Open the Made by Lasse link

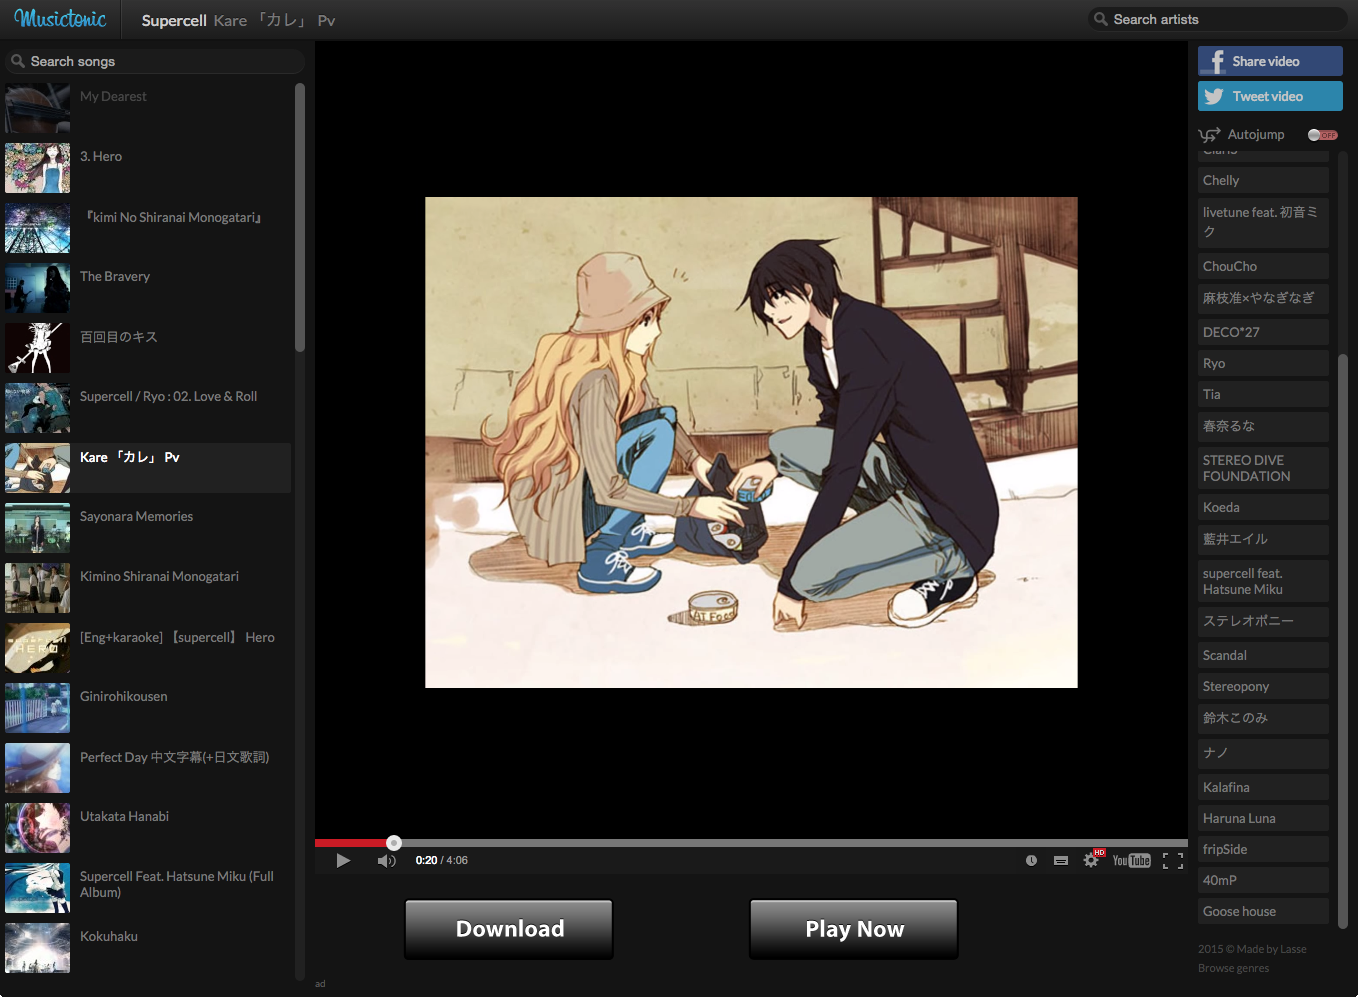1271,949
